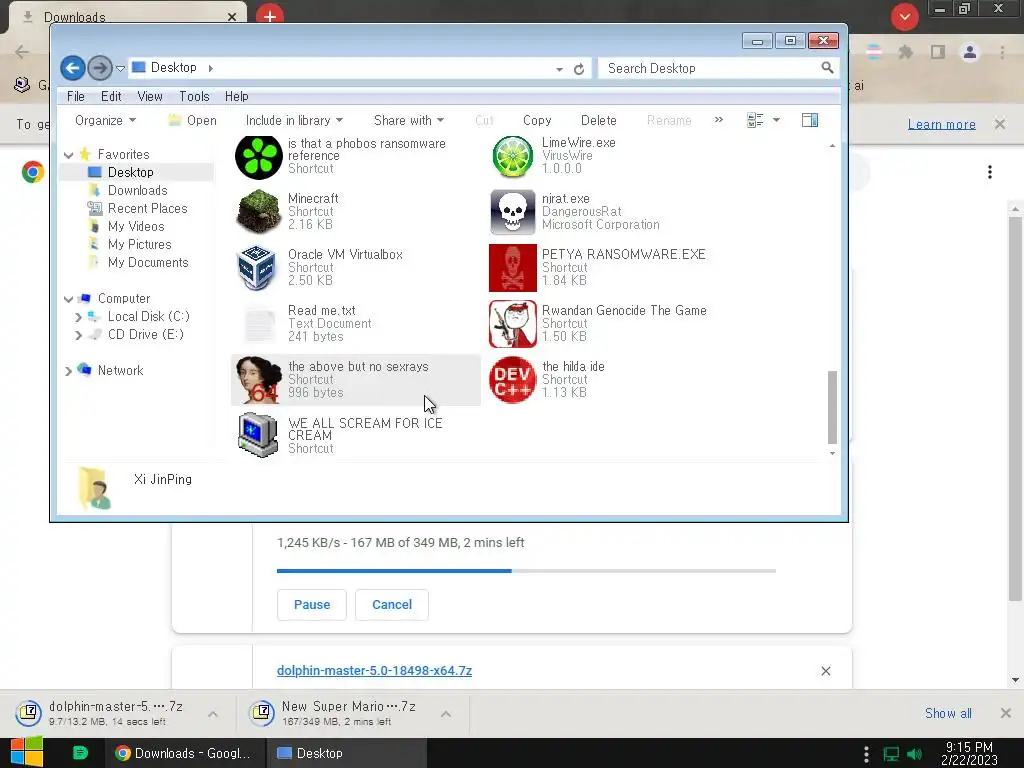Select Recent Places in Favorites

pos(147,209)
